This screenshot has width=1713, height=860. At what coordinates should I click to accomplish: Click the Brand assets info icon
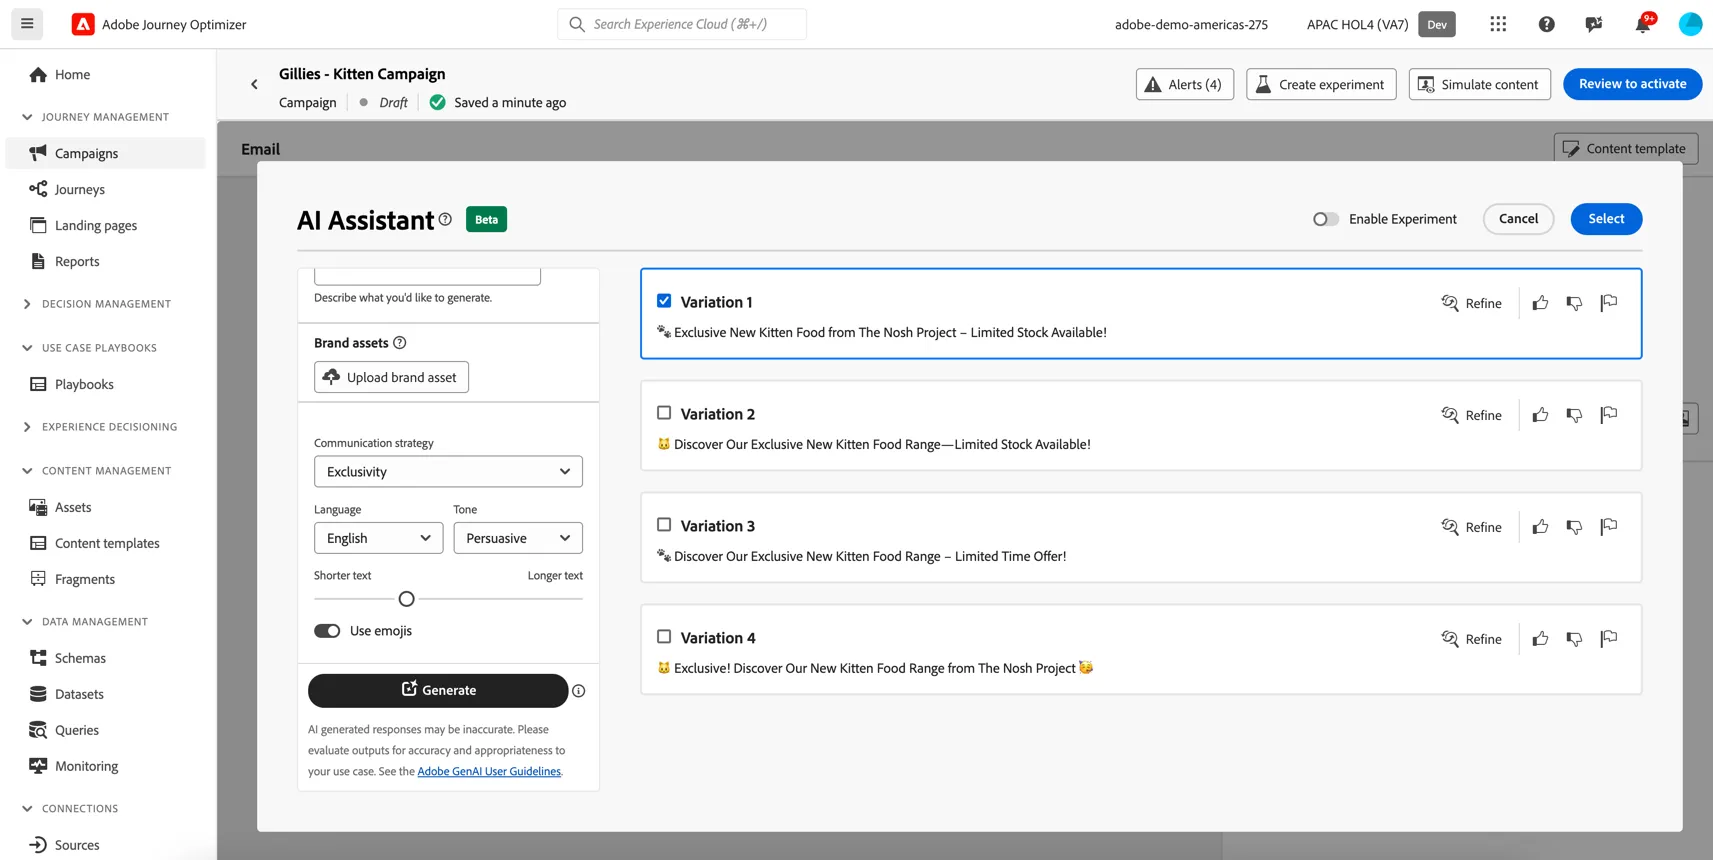(x=400, y=343)
